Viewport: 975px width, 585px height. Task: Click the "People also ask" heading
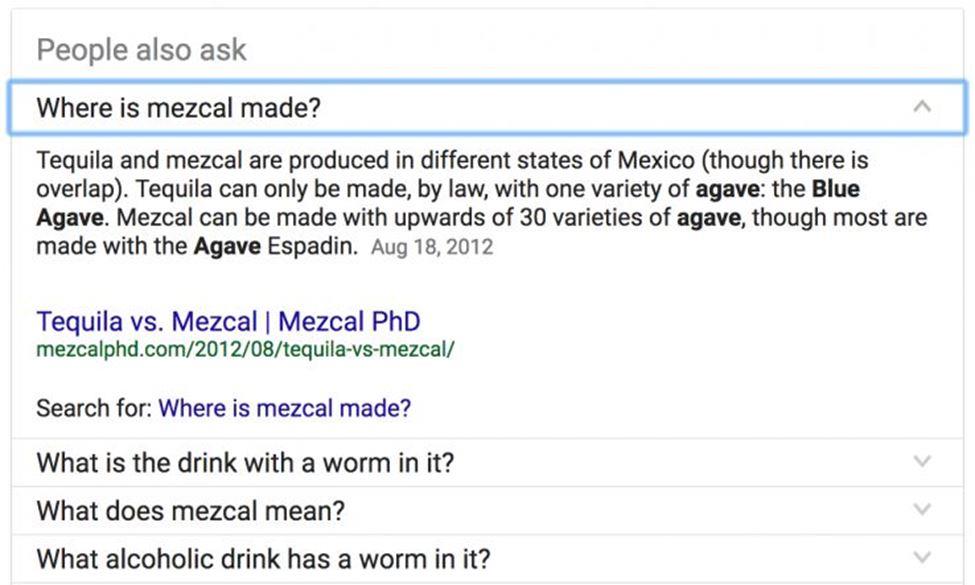[141, 51]
